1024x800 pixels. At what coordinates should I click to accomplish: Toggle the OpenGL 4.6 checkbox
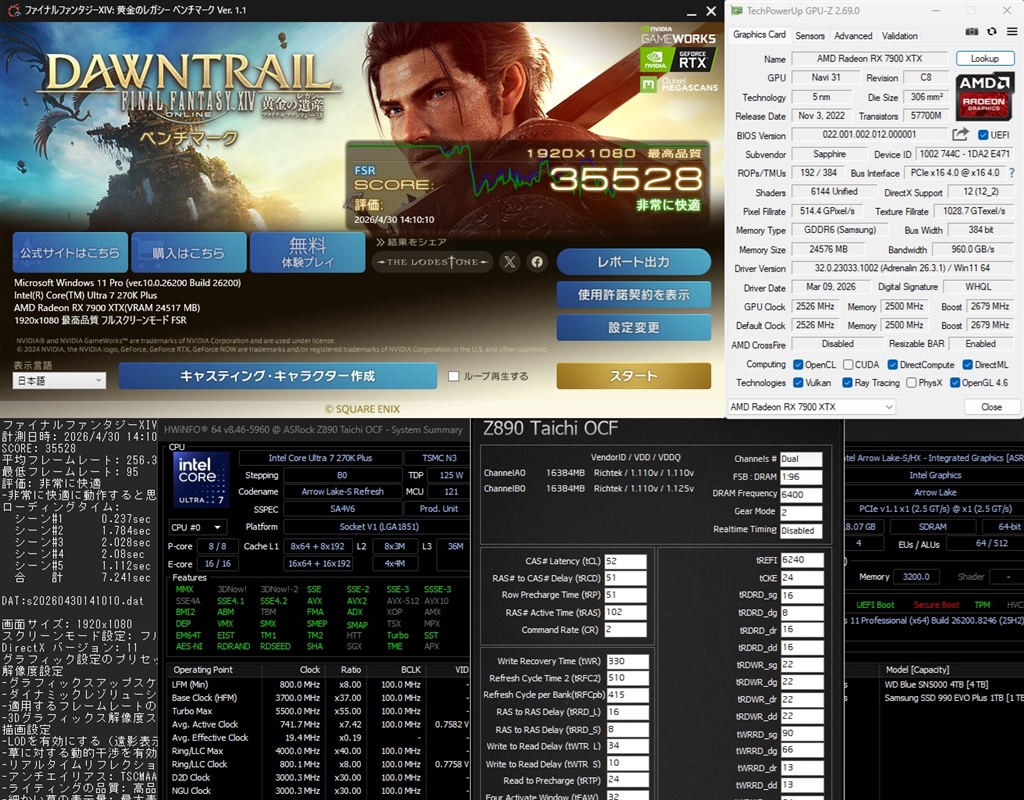pyautogui.click(x=955, y=383)
